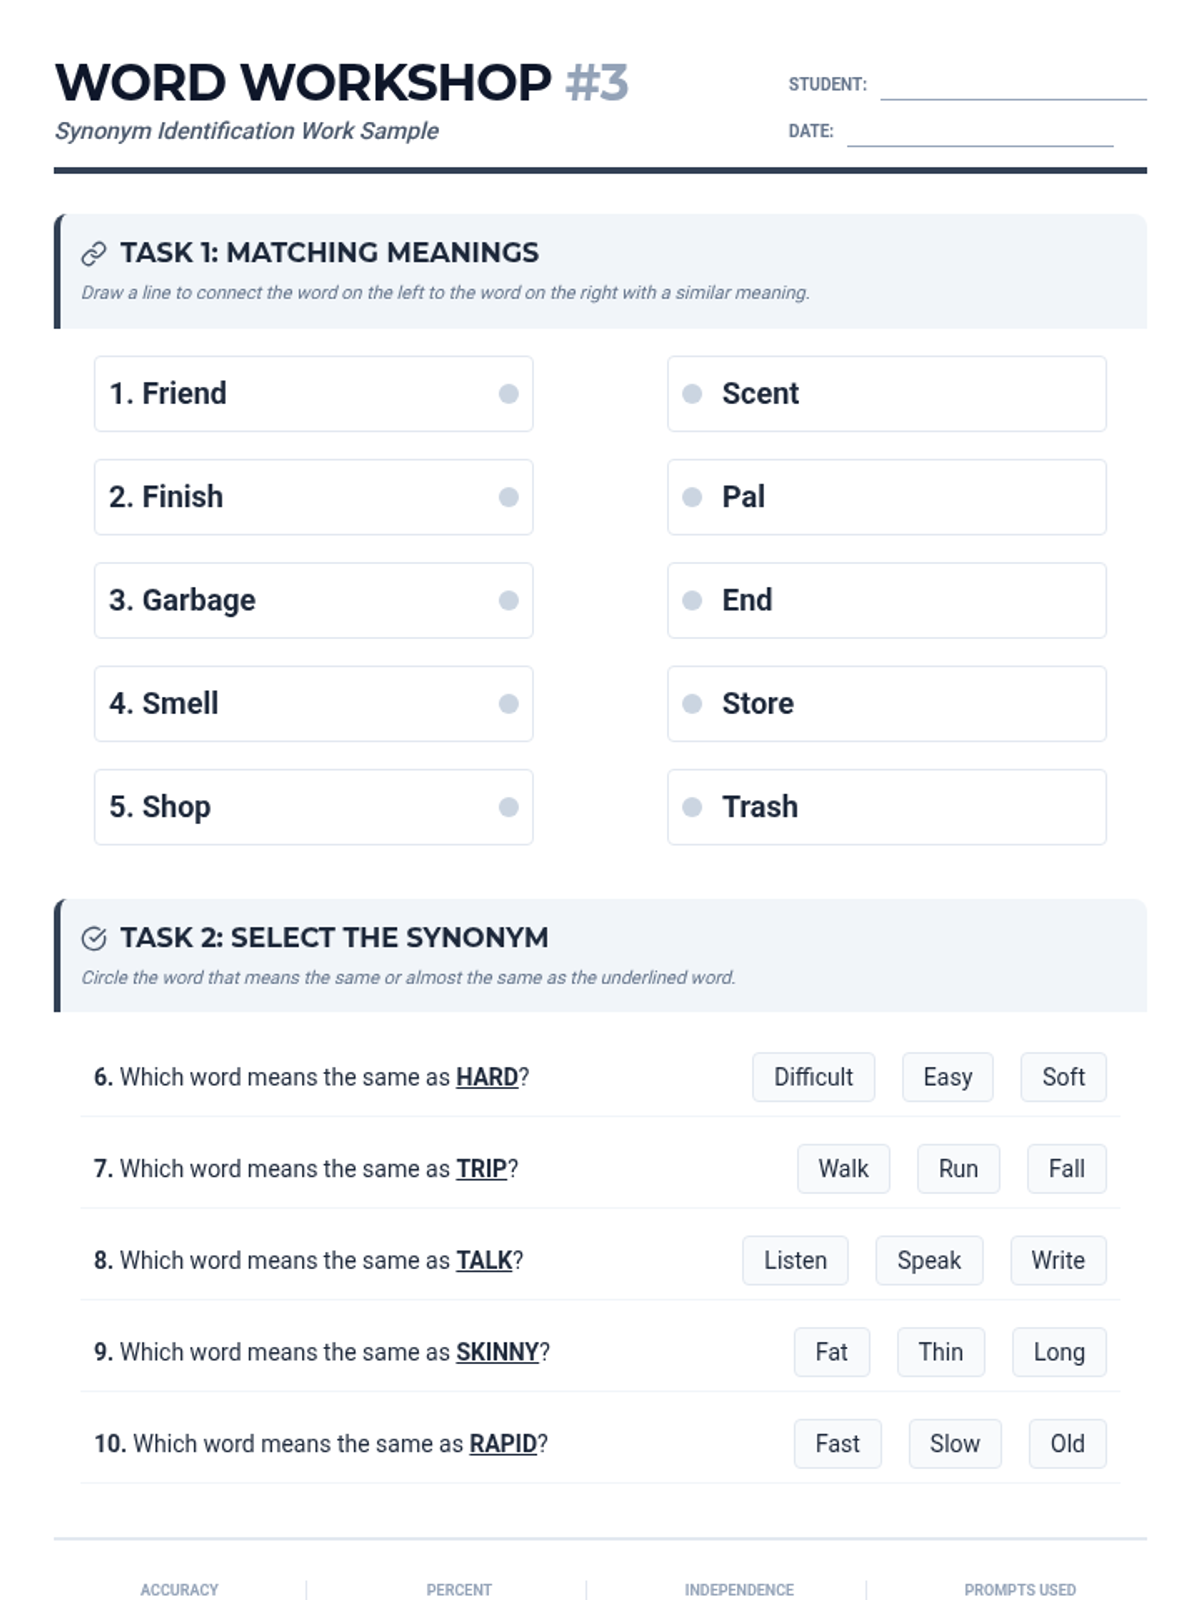
Task: Click the dot next to Shop
Action: (x=508, y=807)
